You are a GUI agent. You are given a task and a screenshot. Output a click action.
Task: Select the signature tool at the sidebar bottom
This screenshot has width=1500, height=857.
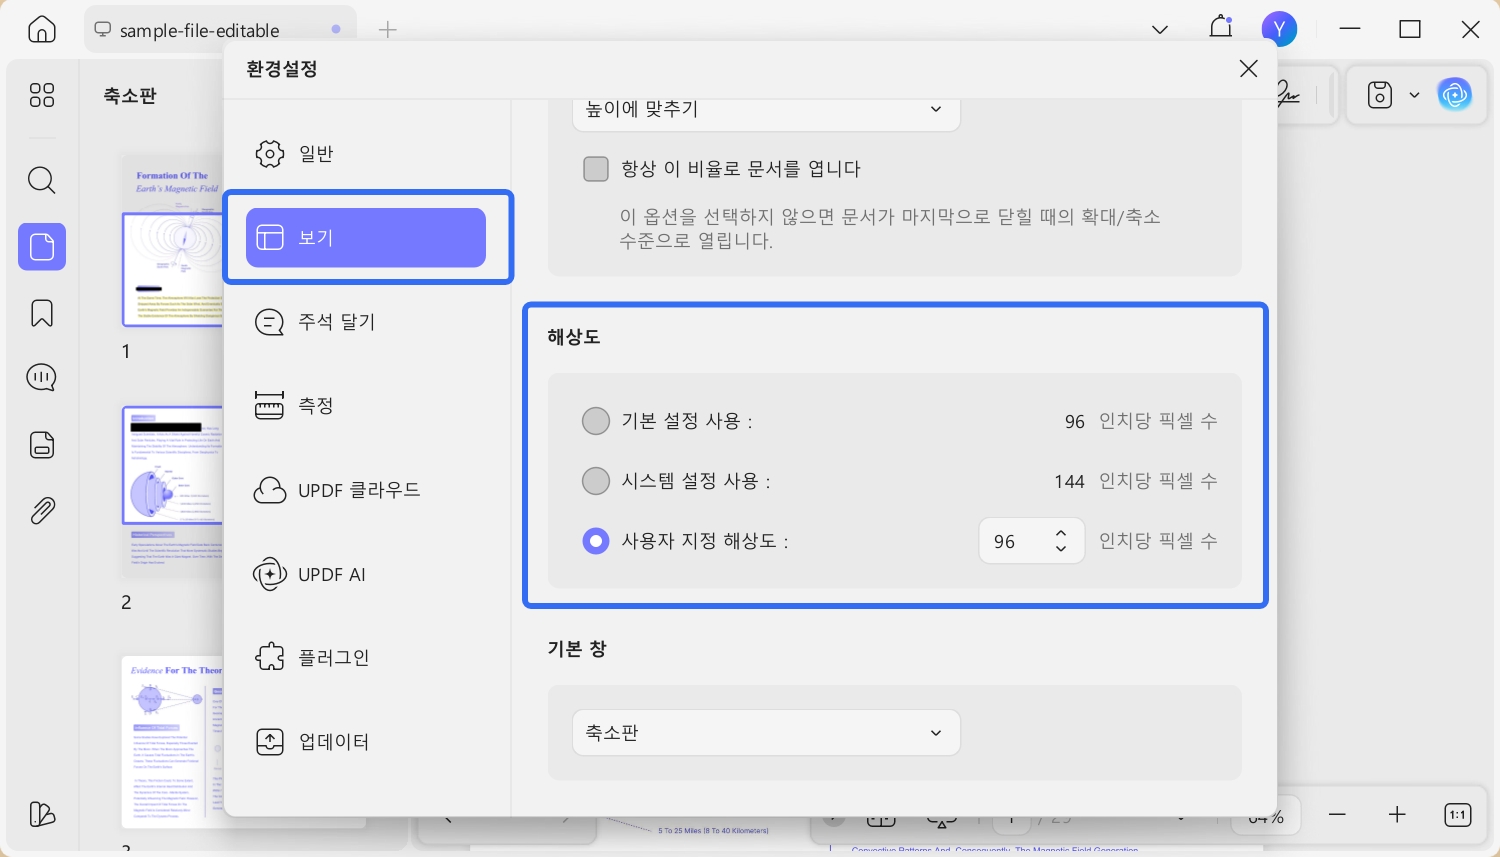pyautogui.click(x=41, y=815)
